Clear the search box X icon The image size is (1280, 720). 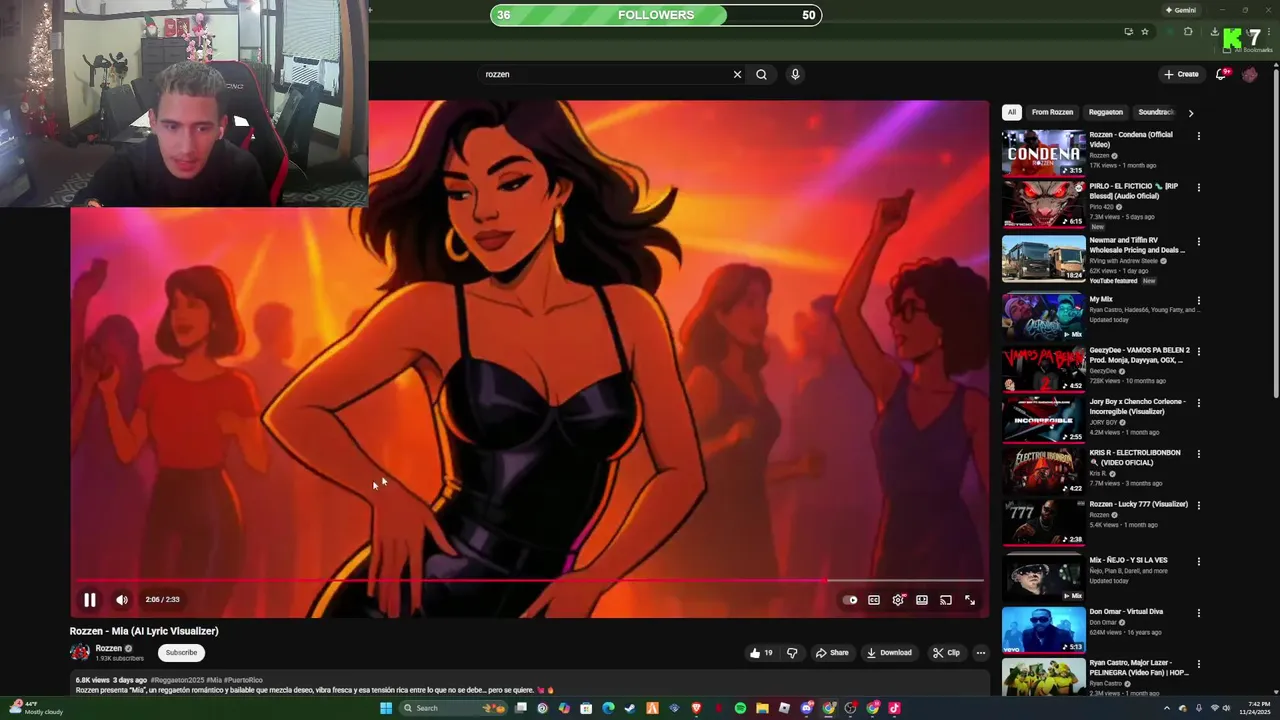[x=737, y=74]
